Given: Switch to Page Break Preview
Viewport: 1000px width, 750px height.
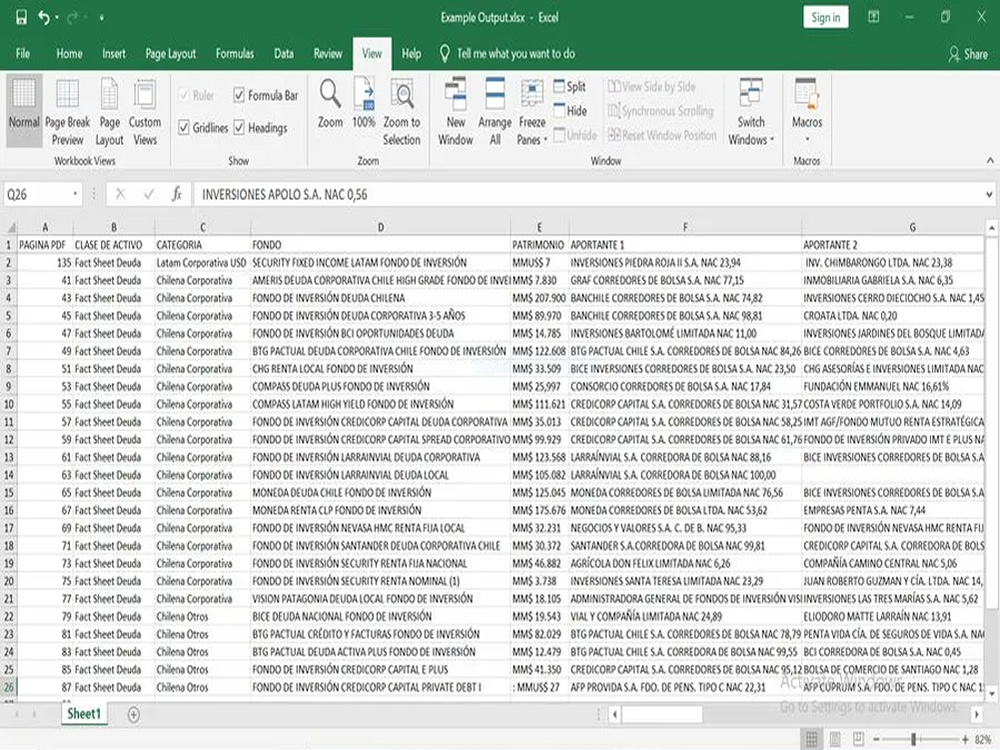Looking at the screenshot, I should pyautogui.click(x=67, y=111).
